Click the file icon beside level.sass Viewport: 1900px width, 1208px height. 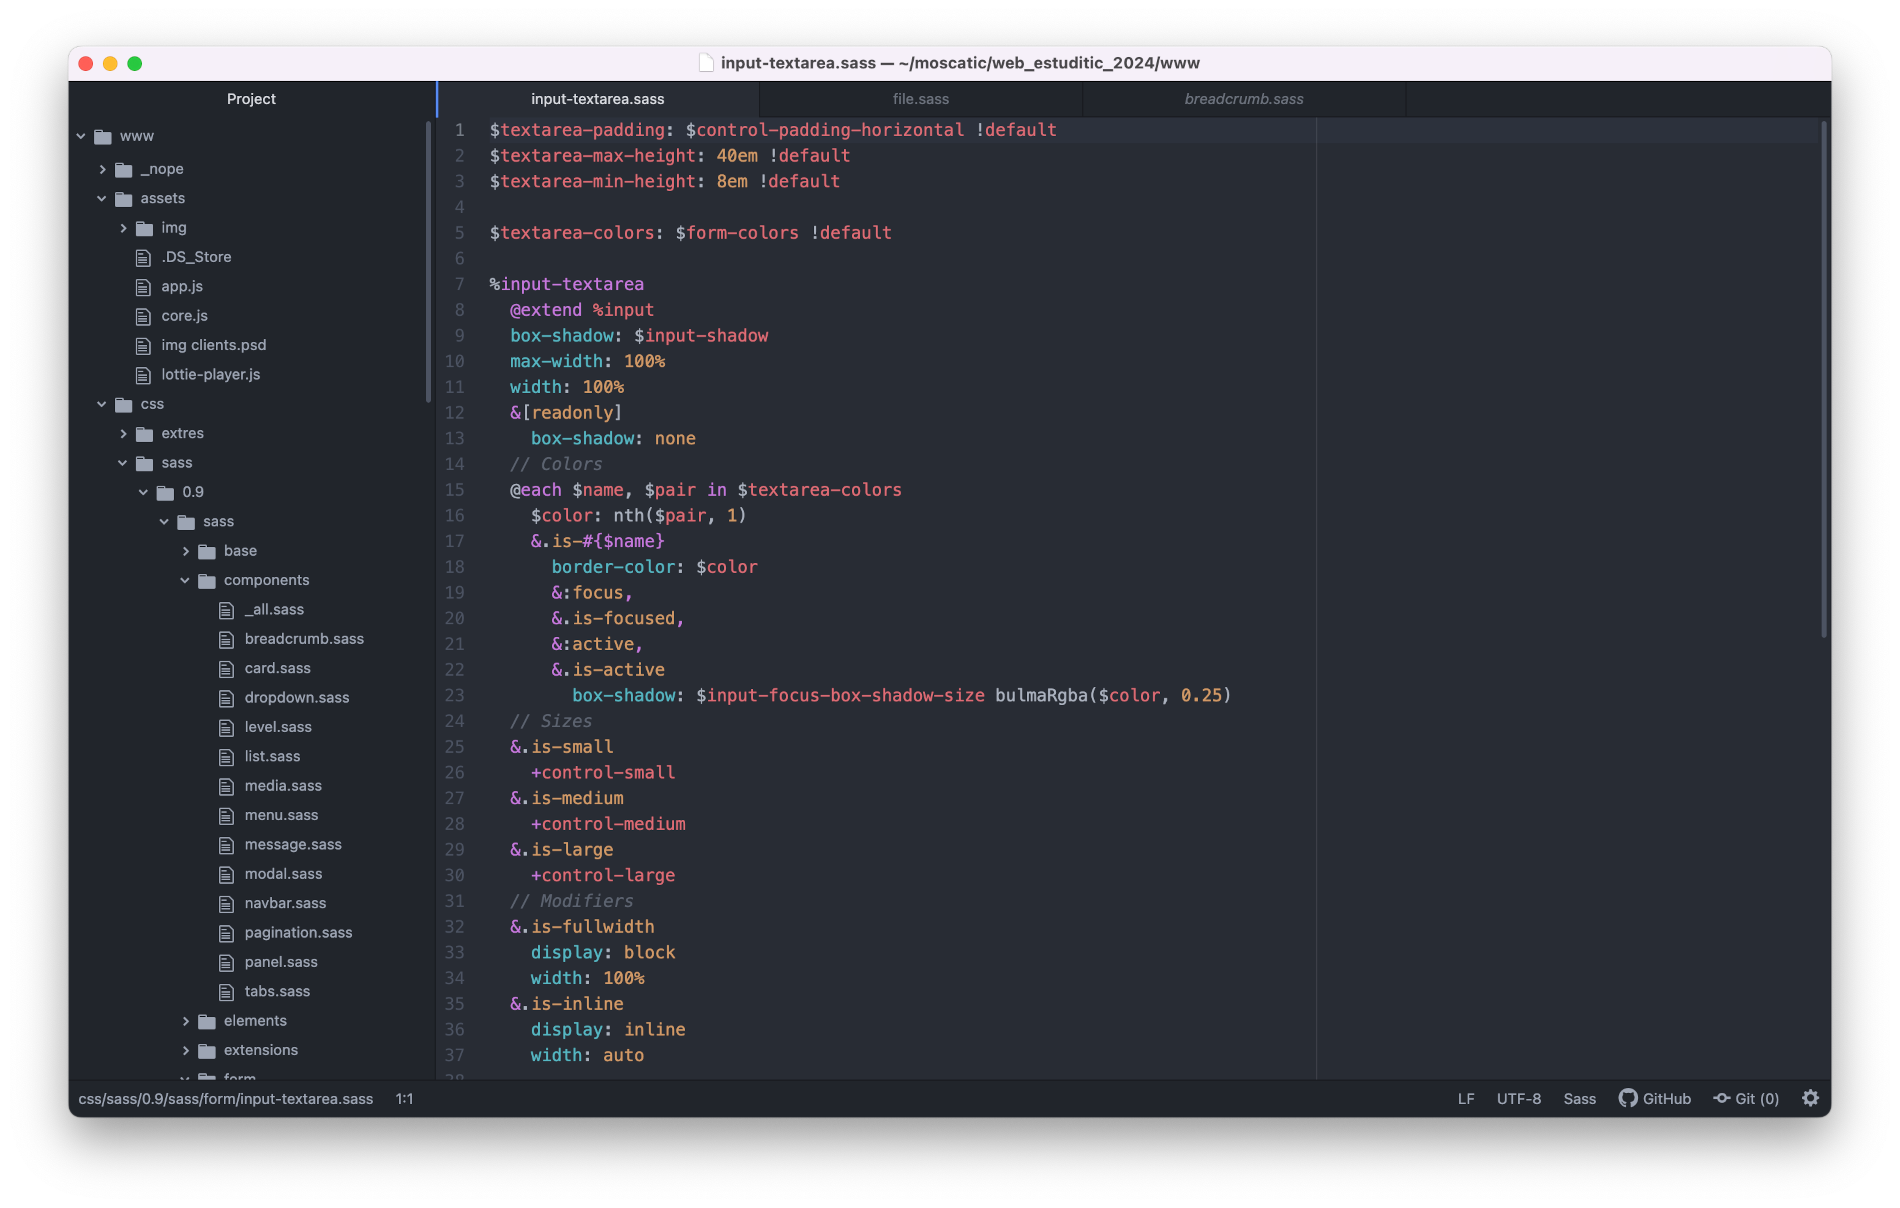tap(226, 728)
